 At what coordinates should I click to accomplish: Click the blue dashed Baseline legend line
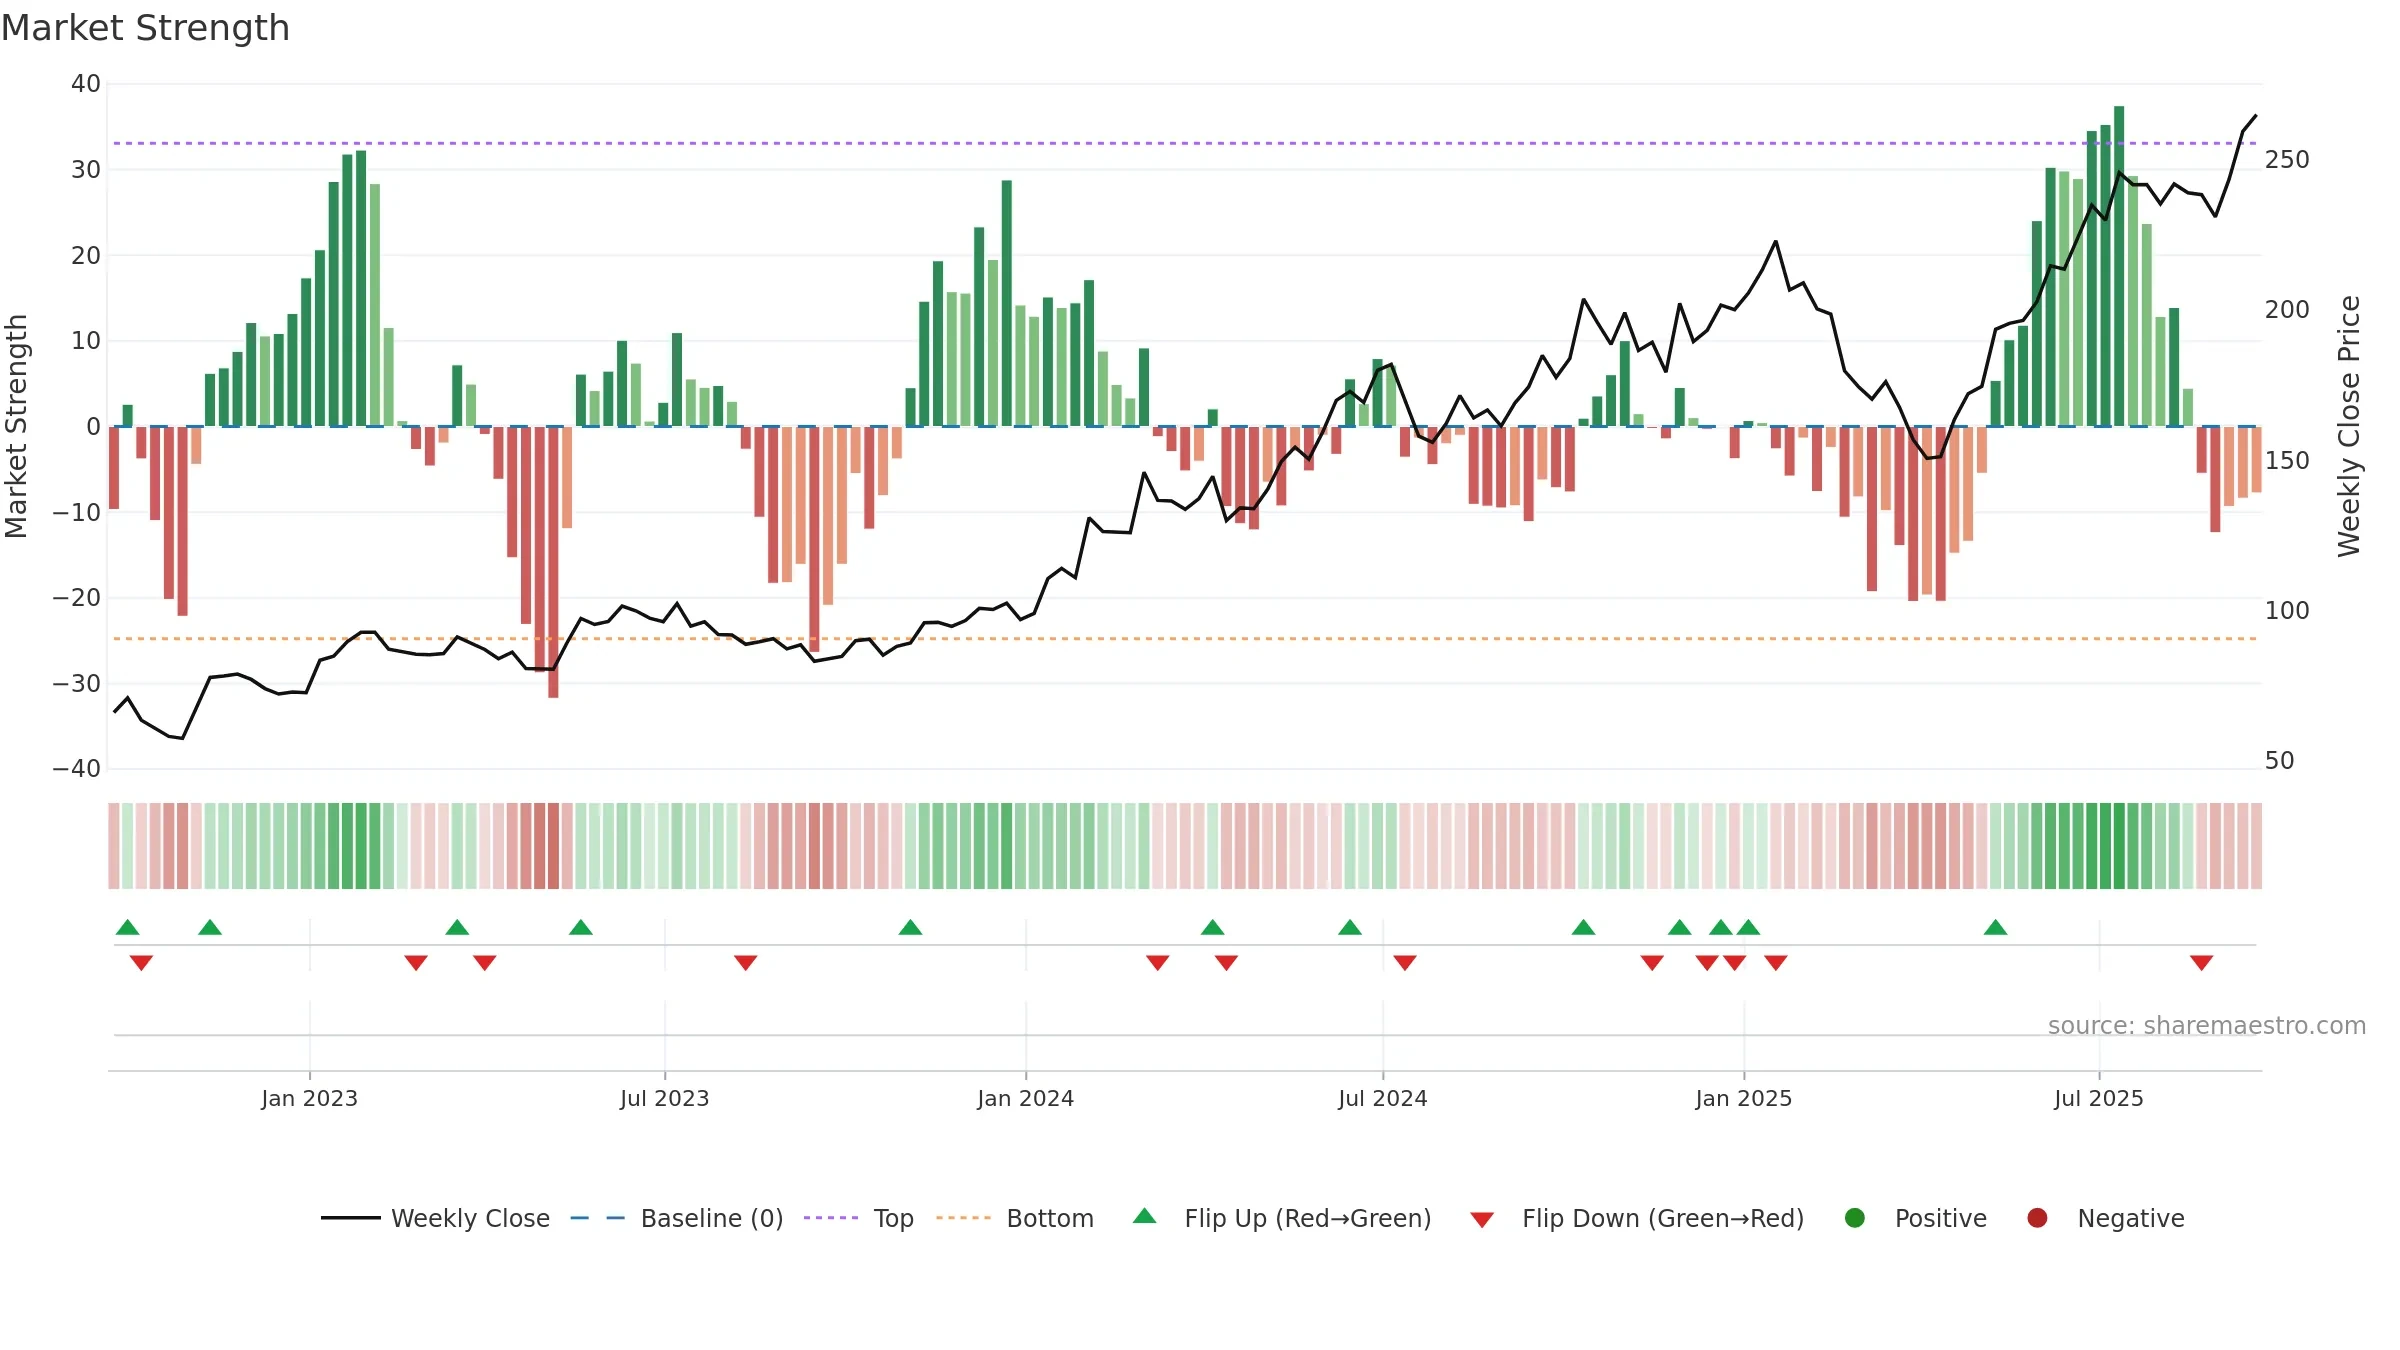(x=598, y=1218)
